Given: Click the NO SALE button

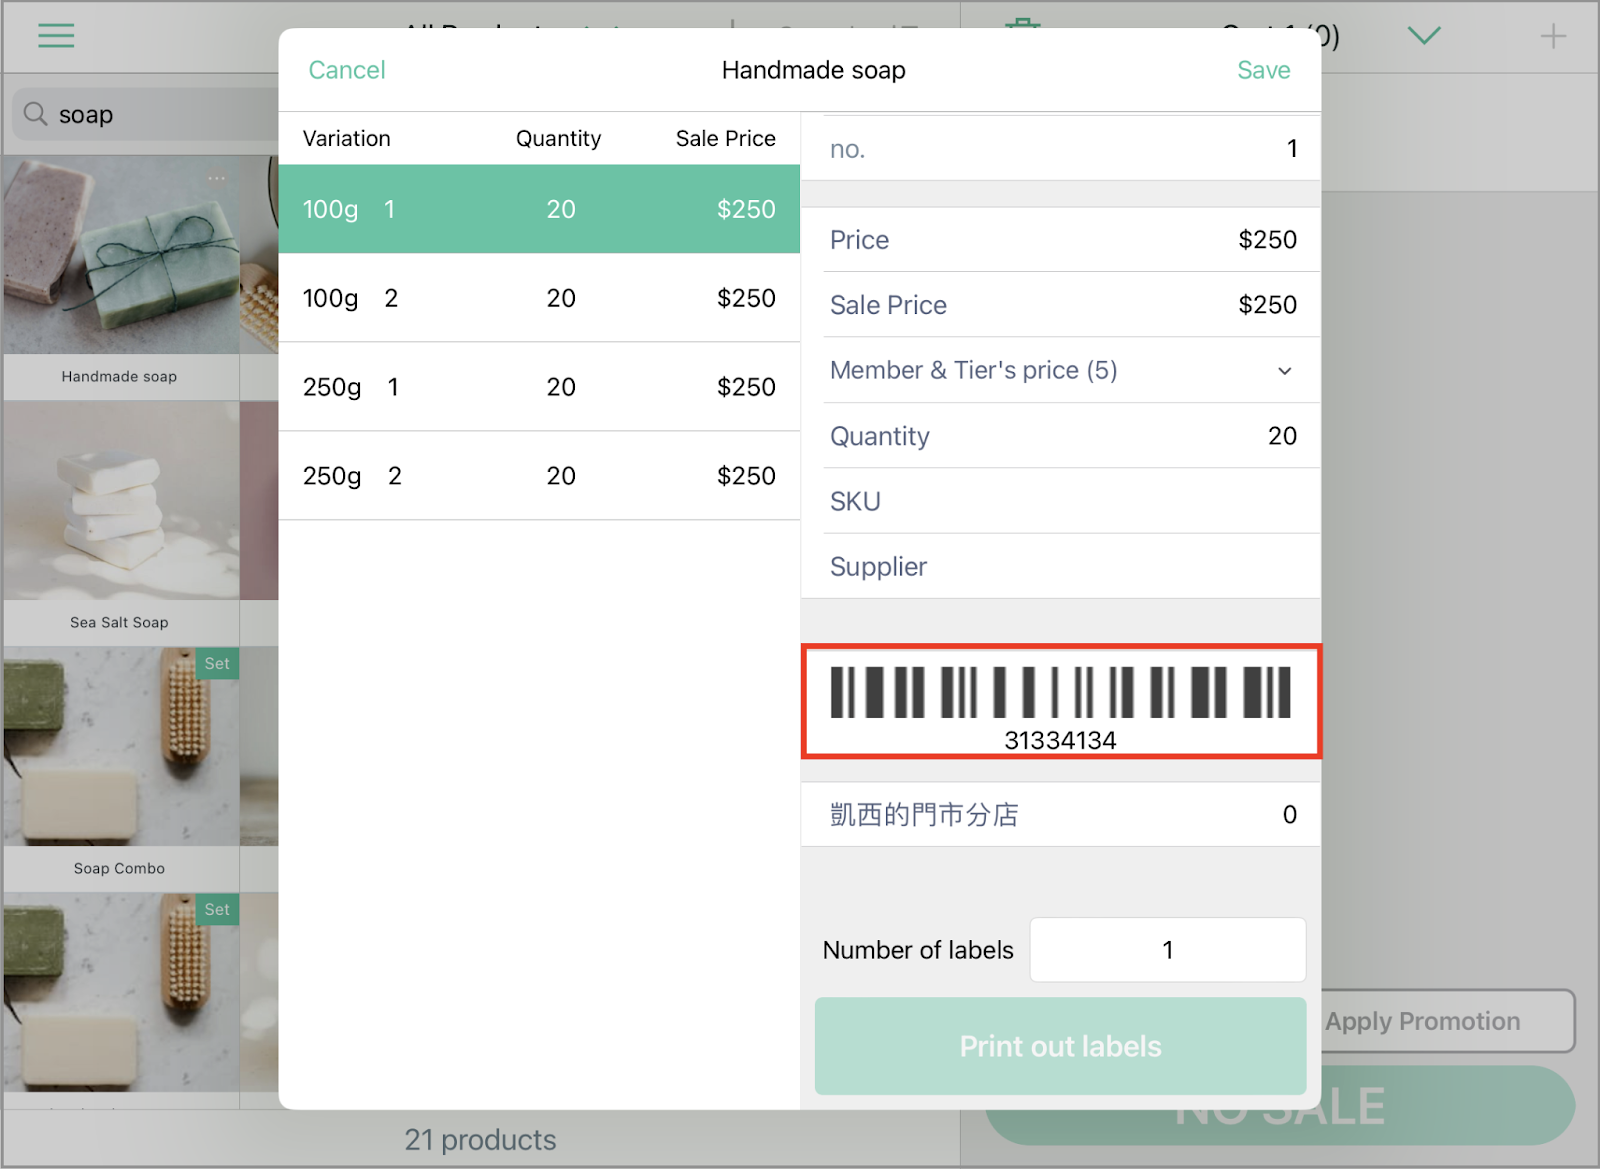Looking at the screenshot, I should tap(1280, 1105).
